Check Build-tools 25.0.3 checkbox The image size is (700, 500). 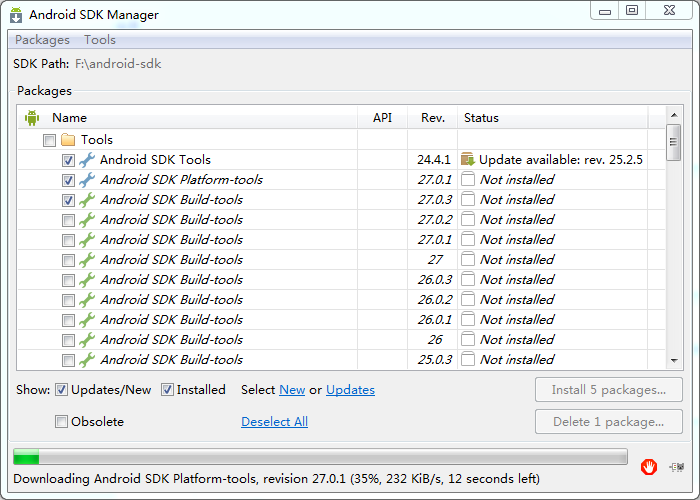coord(68,360)
